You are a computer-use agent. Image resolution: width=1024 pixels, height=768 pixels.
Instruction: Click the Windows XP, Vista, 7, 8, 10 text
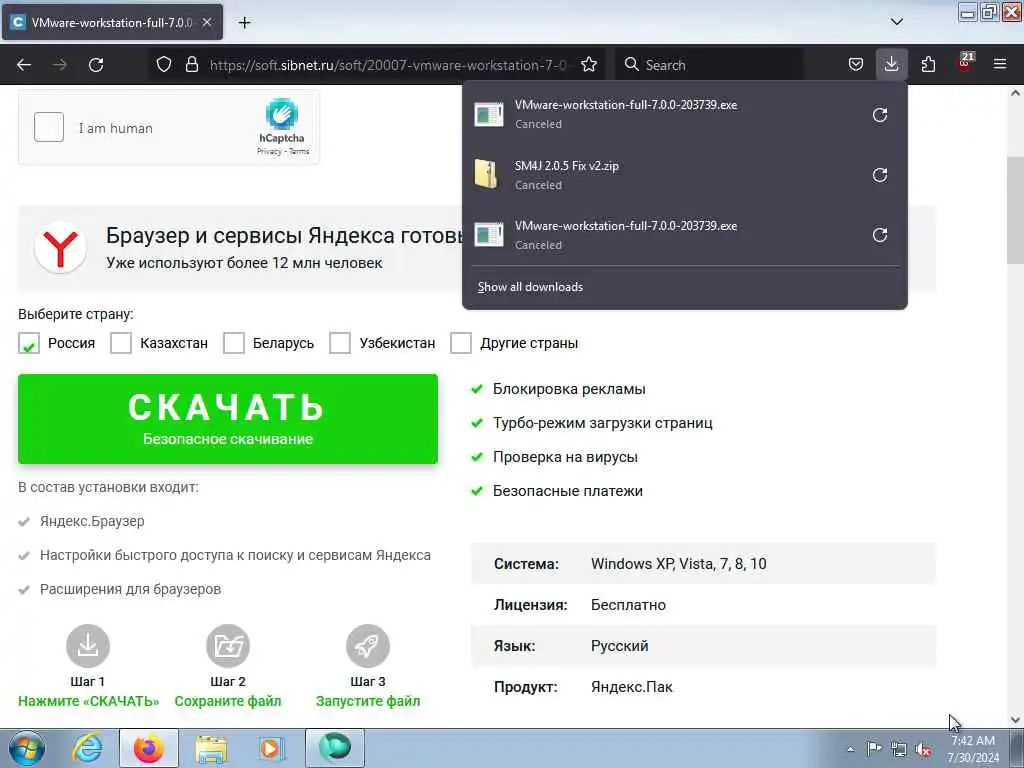coord(679,564)
